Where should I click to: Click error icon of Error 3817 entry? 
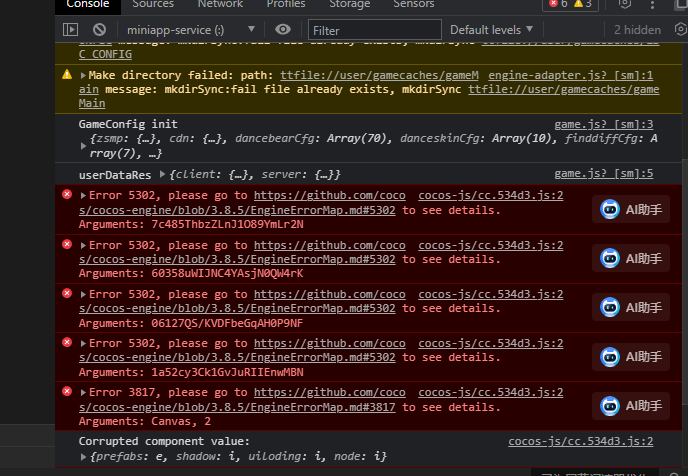[67, 391]
